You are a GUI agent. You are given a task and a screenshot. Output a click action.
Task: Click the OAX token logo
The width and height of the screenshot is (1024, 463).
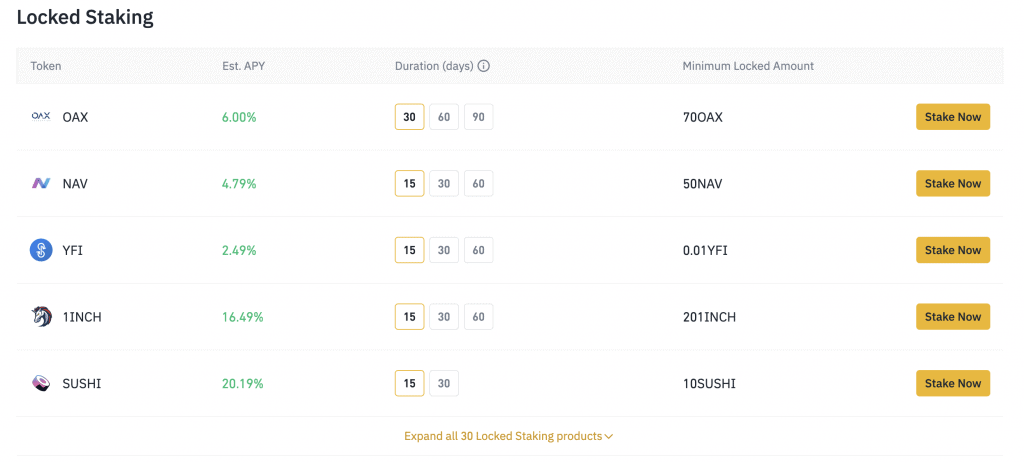point(40,116)
